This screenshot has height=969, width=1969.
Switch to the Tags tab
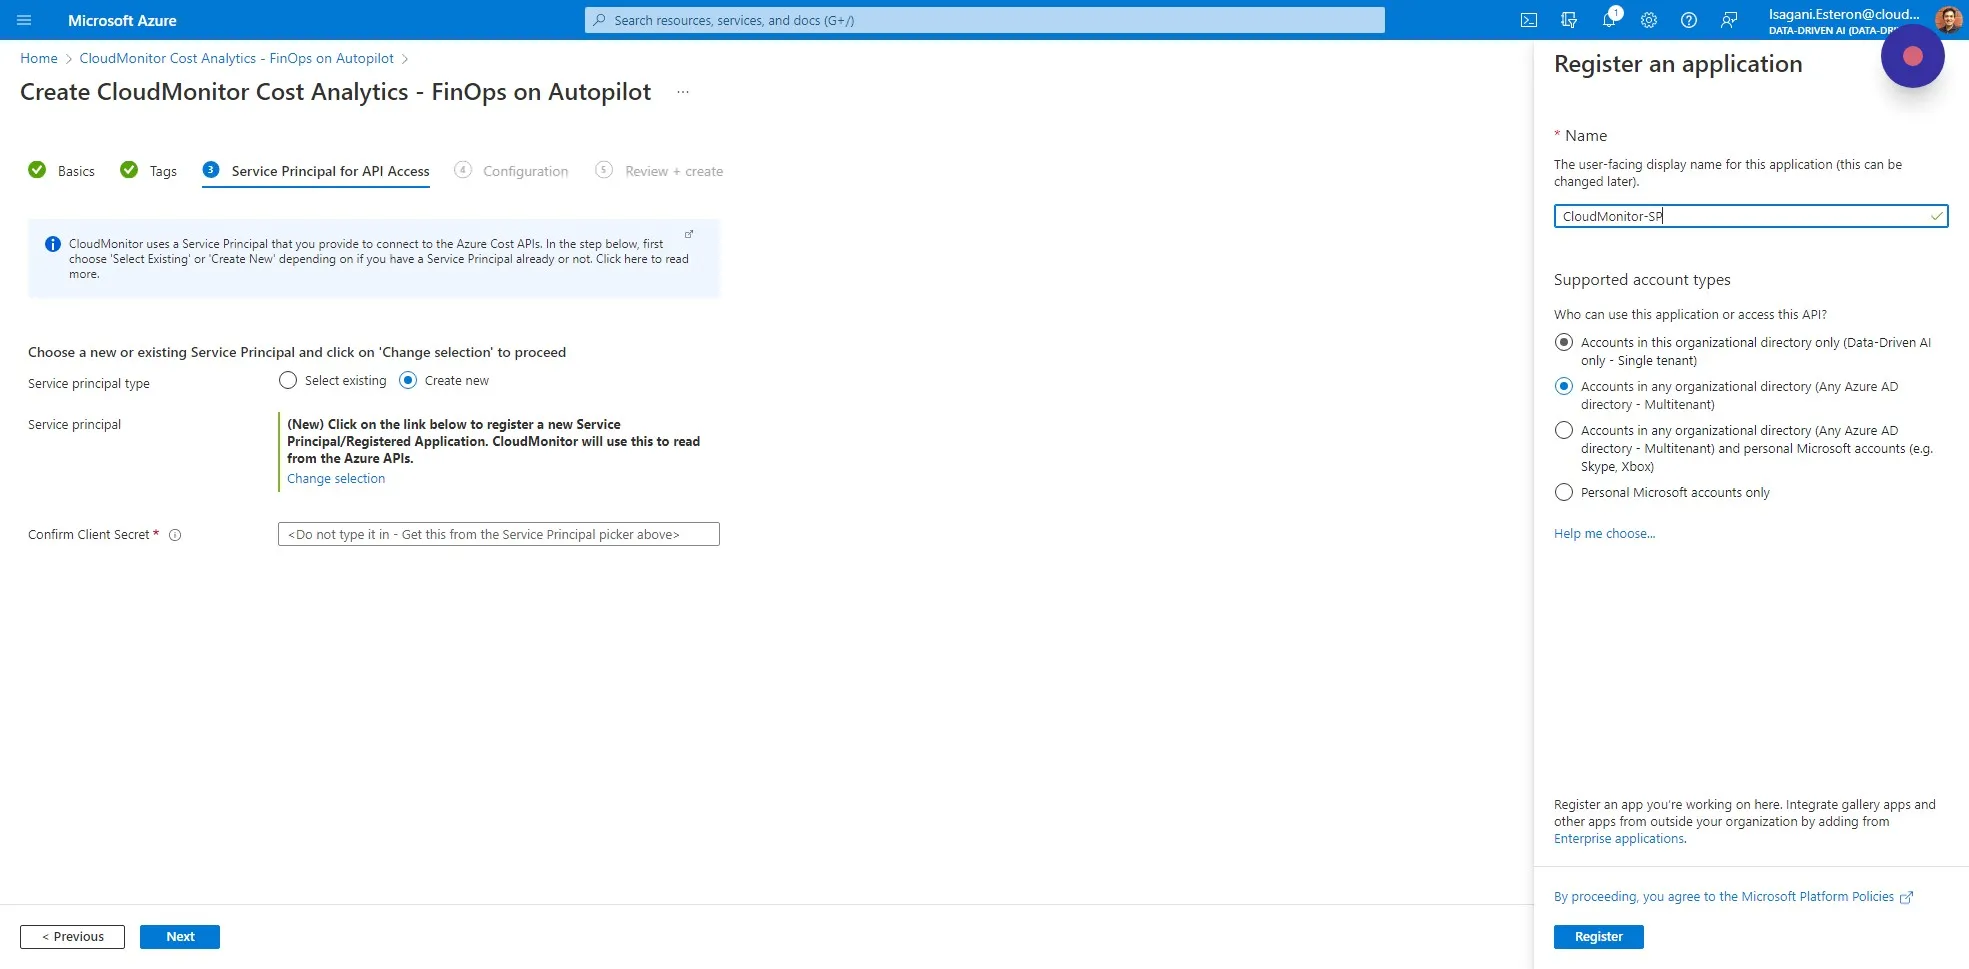pos(149,171)
